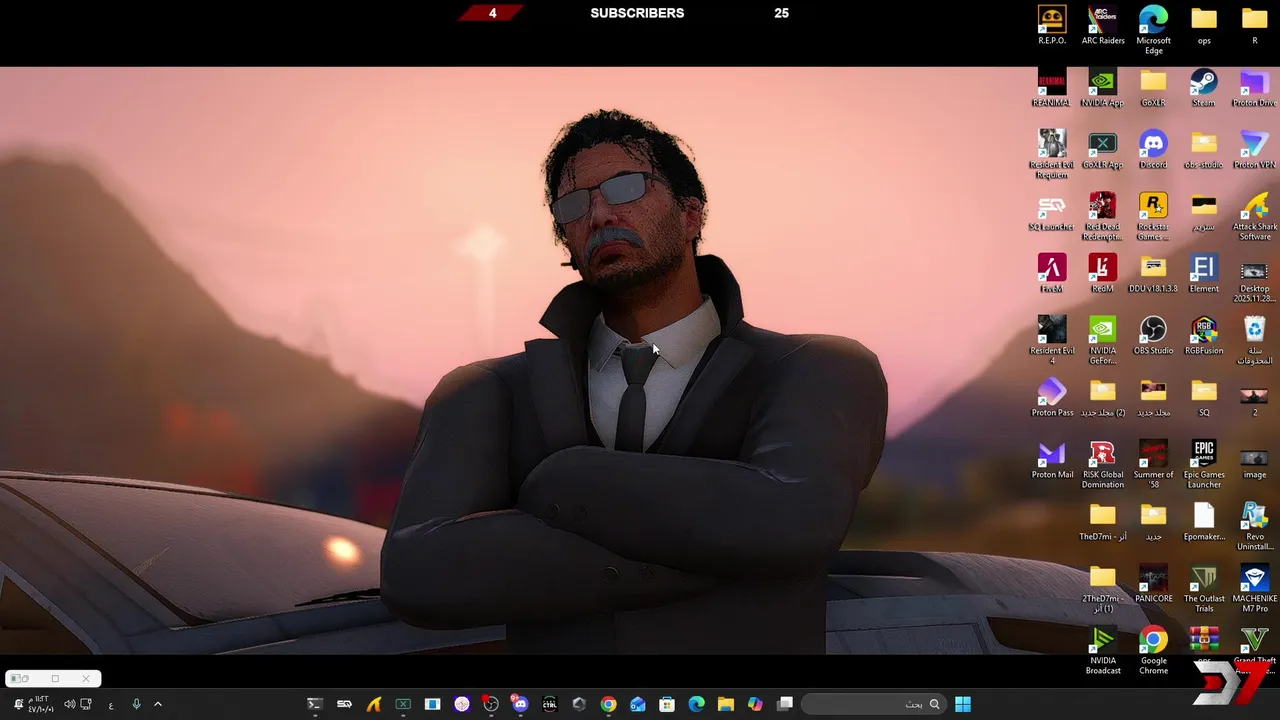Launch RedM
This screenshot has height=720, width=1280.
(x=1102, y=274)
